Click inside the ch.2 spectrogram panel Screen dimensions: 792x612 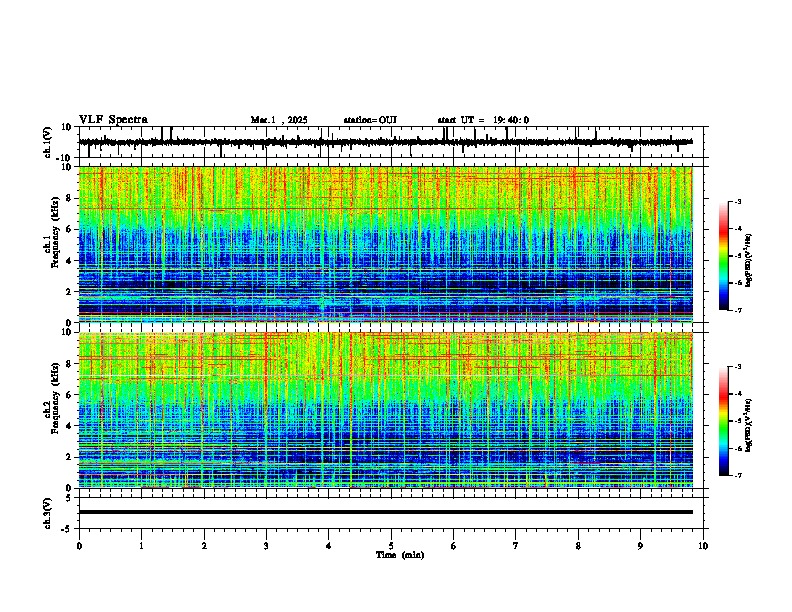coord(386,410)
